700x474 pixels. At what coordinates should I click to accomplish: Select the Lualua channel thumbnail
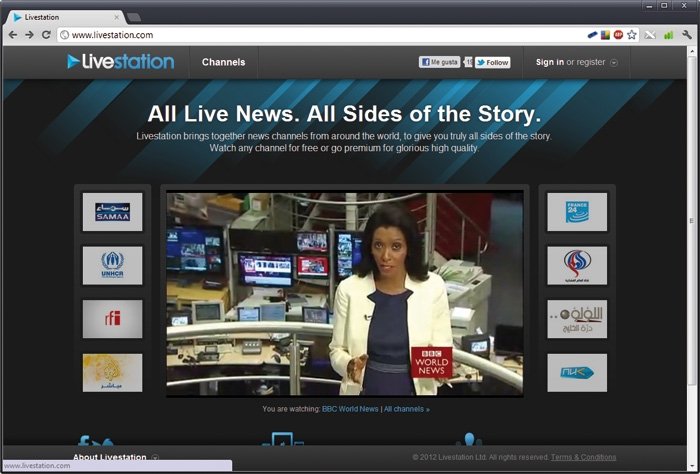[577, 319]
